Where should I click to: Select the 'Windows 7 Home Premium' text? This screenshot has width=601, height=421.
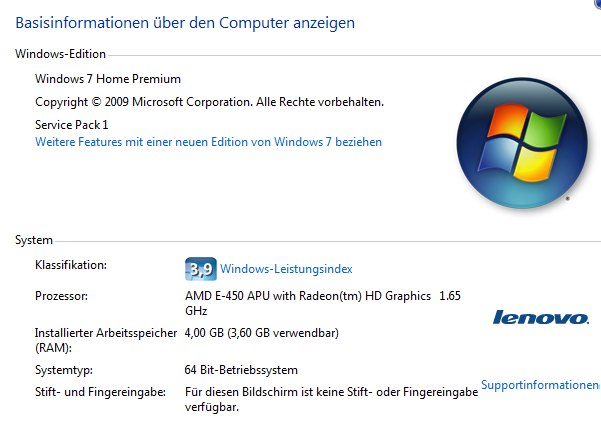click(x=108, y=79)
